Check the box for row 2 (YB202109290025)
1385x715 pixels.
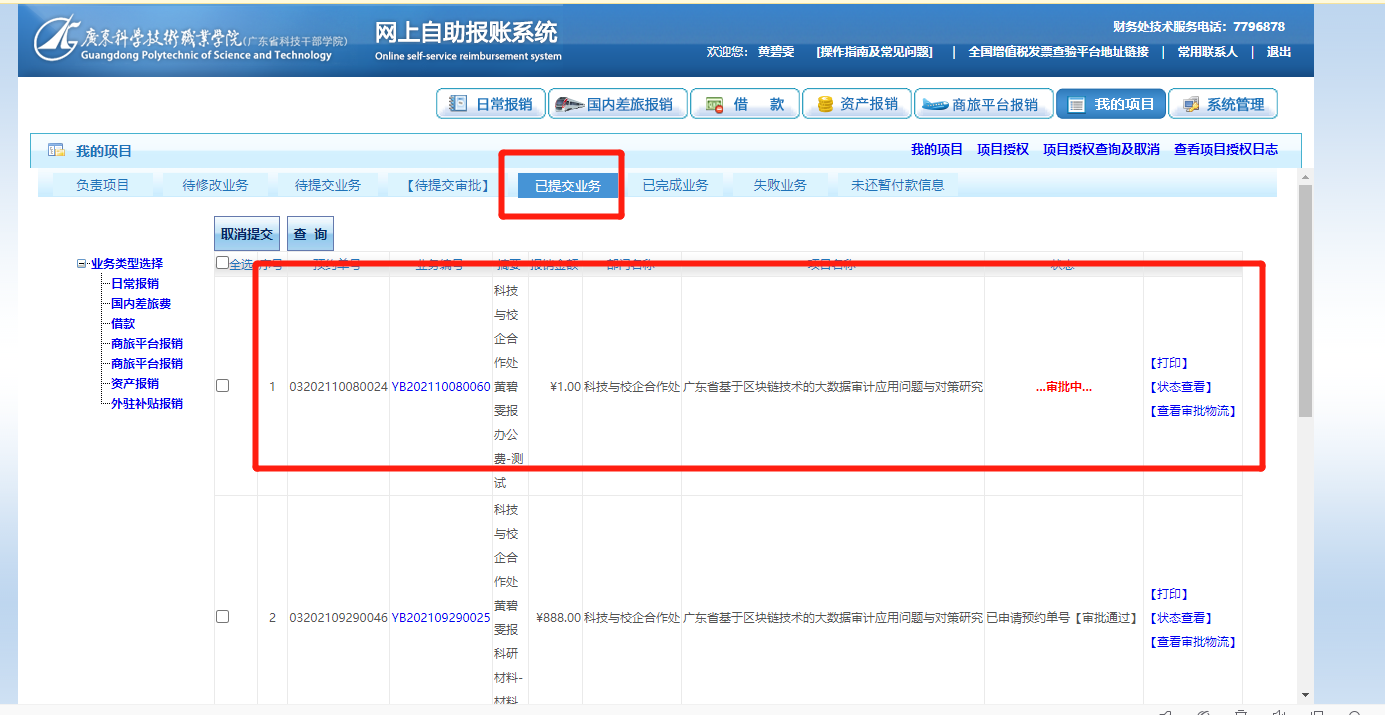(x=223, y=617)
